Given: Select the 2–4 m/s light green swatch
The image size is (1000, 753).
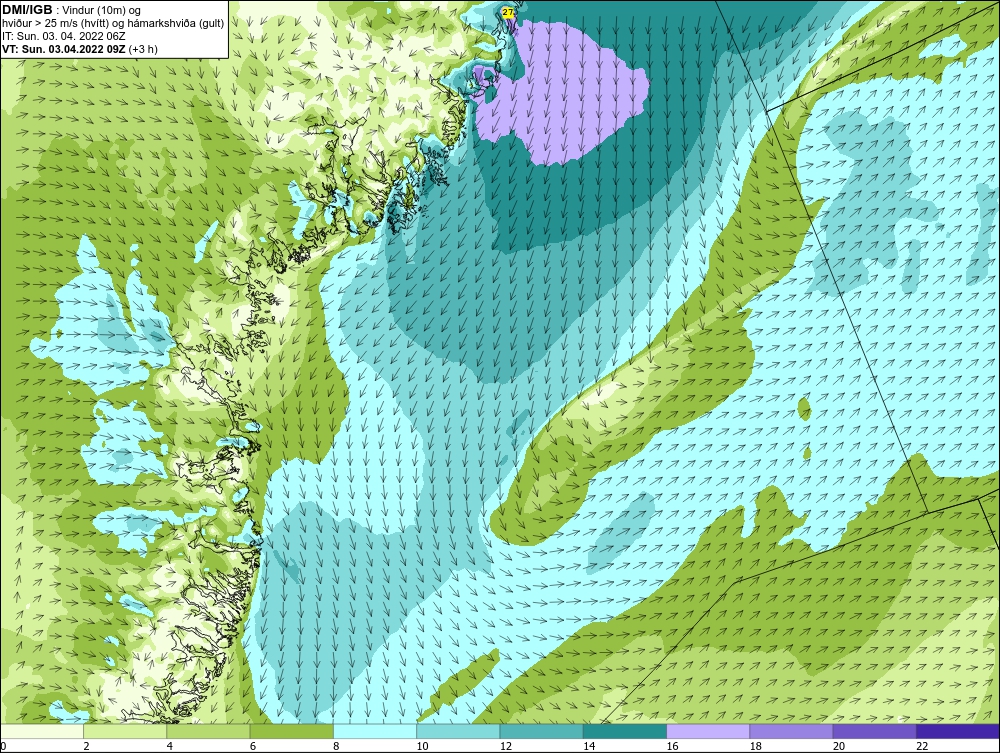Looking at the screenshot, I should 125,731.
